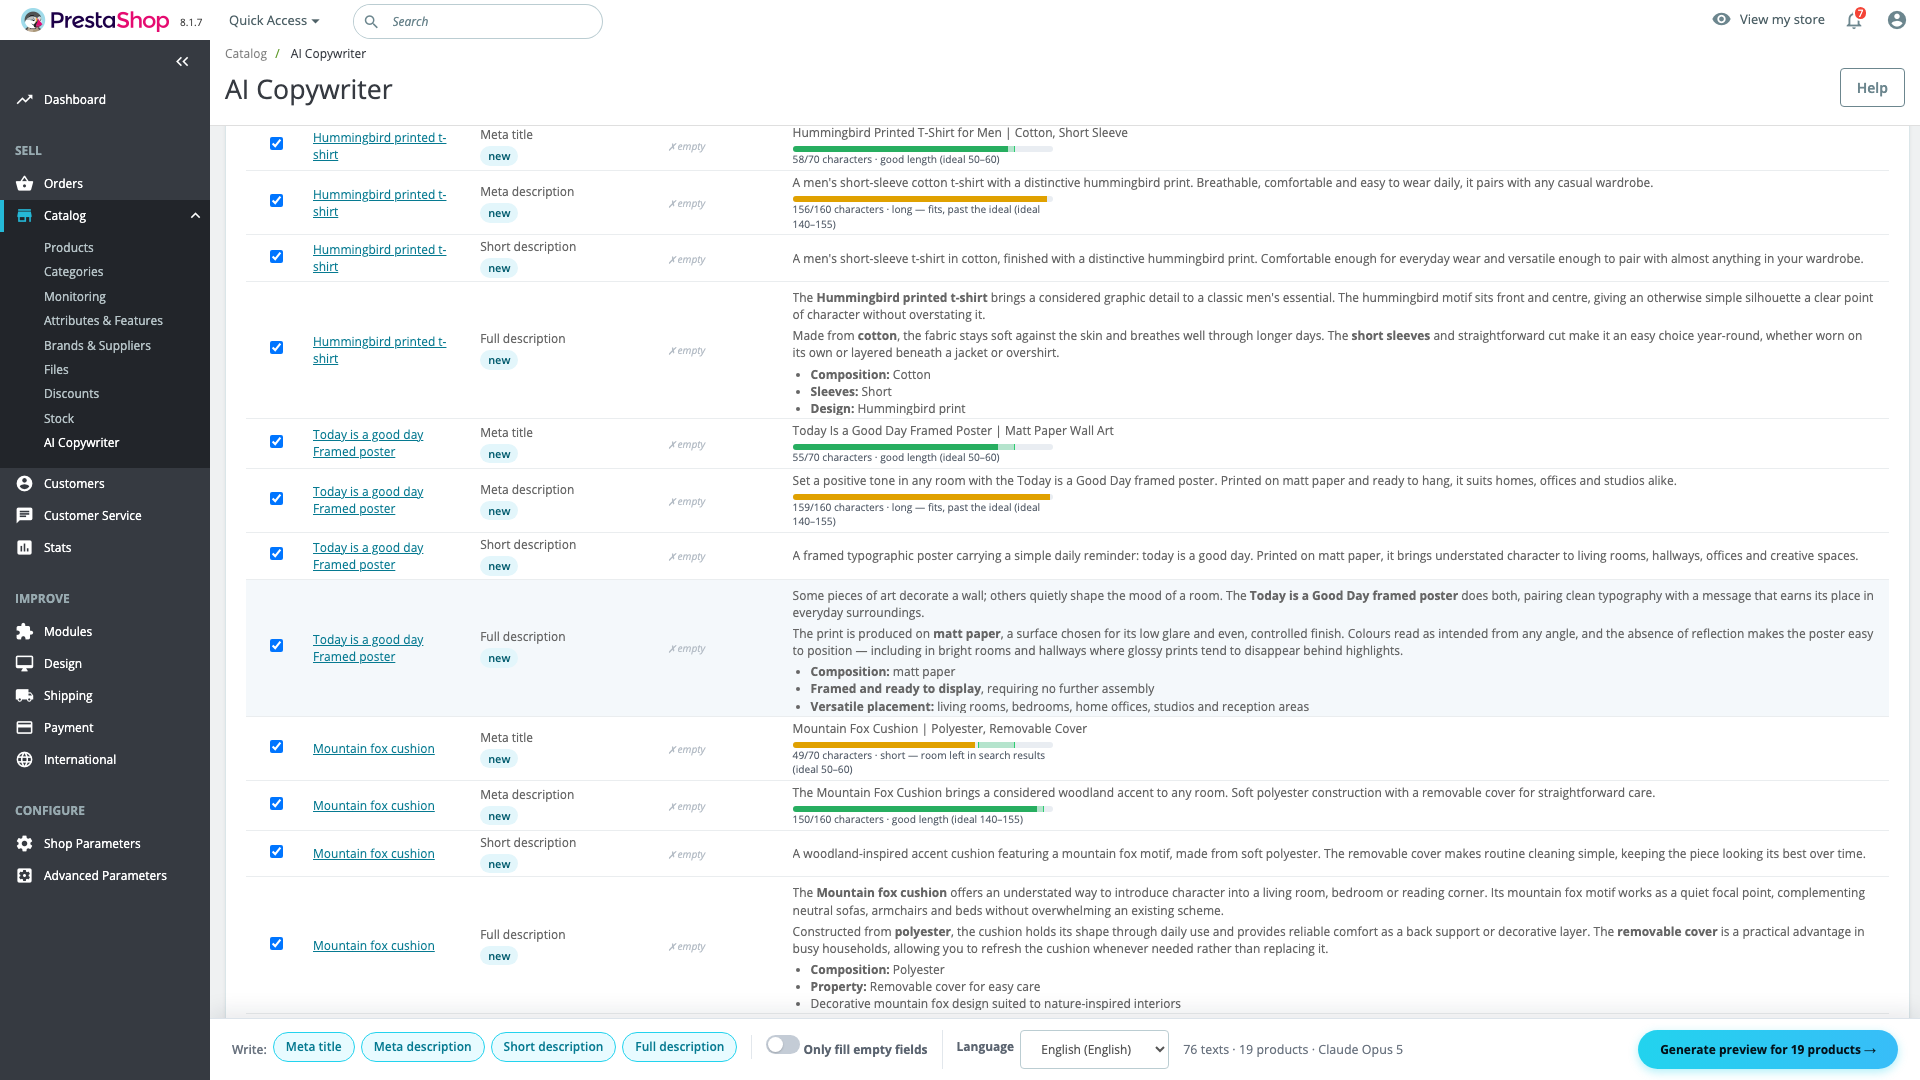
Task: Click Mountain Fox Cushion meta title length bar
Action: coord(922,745)
